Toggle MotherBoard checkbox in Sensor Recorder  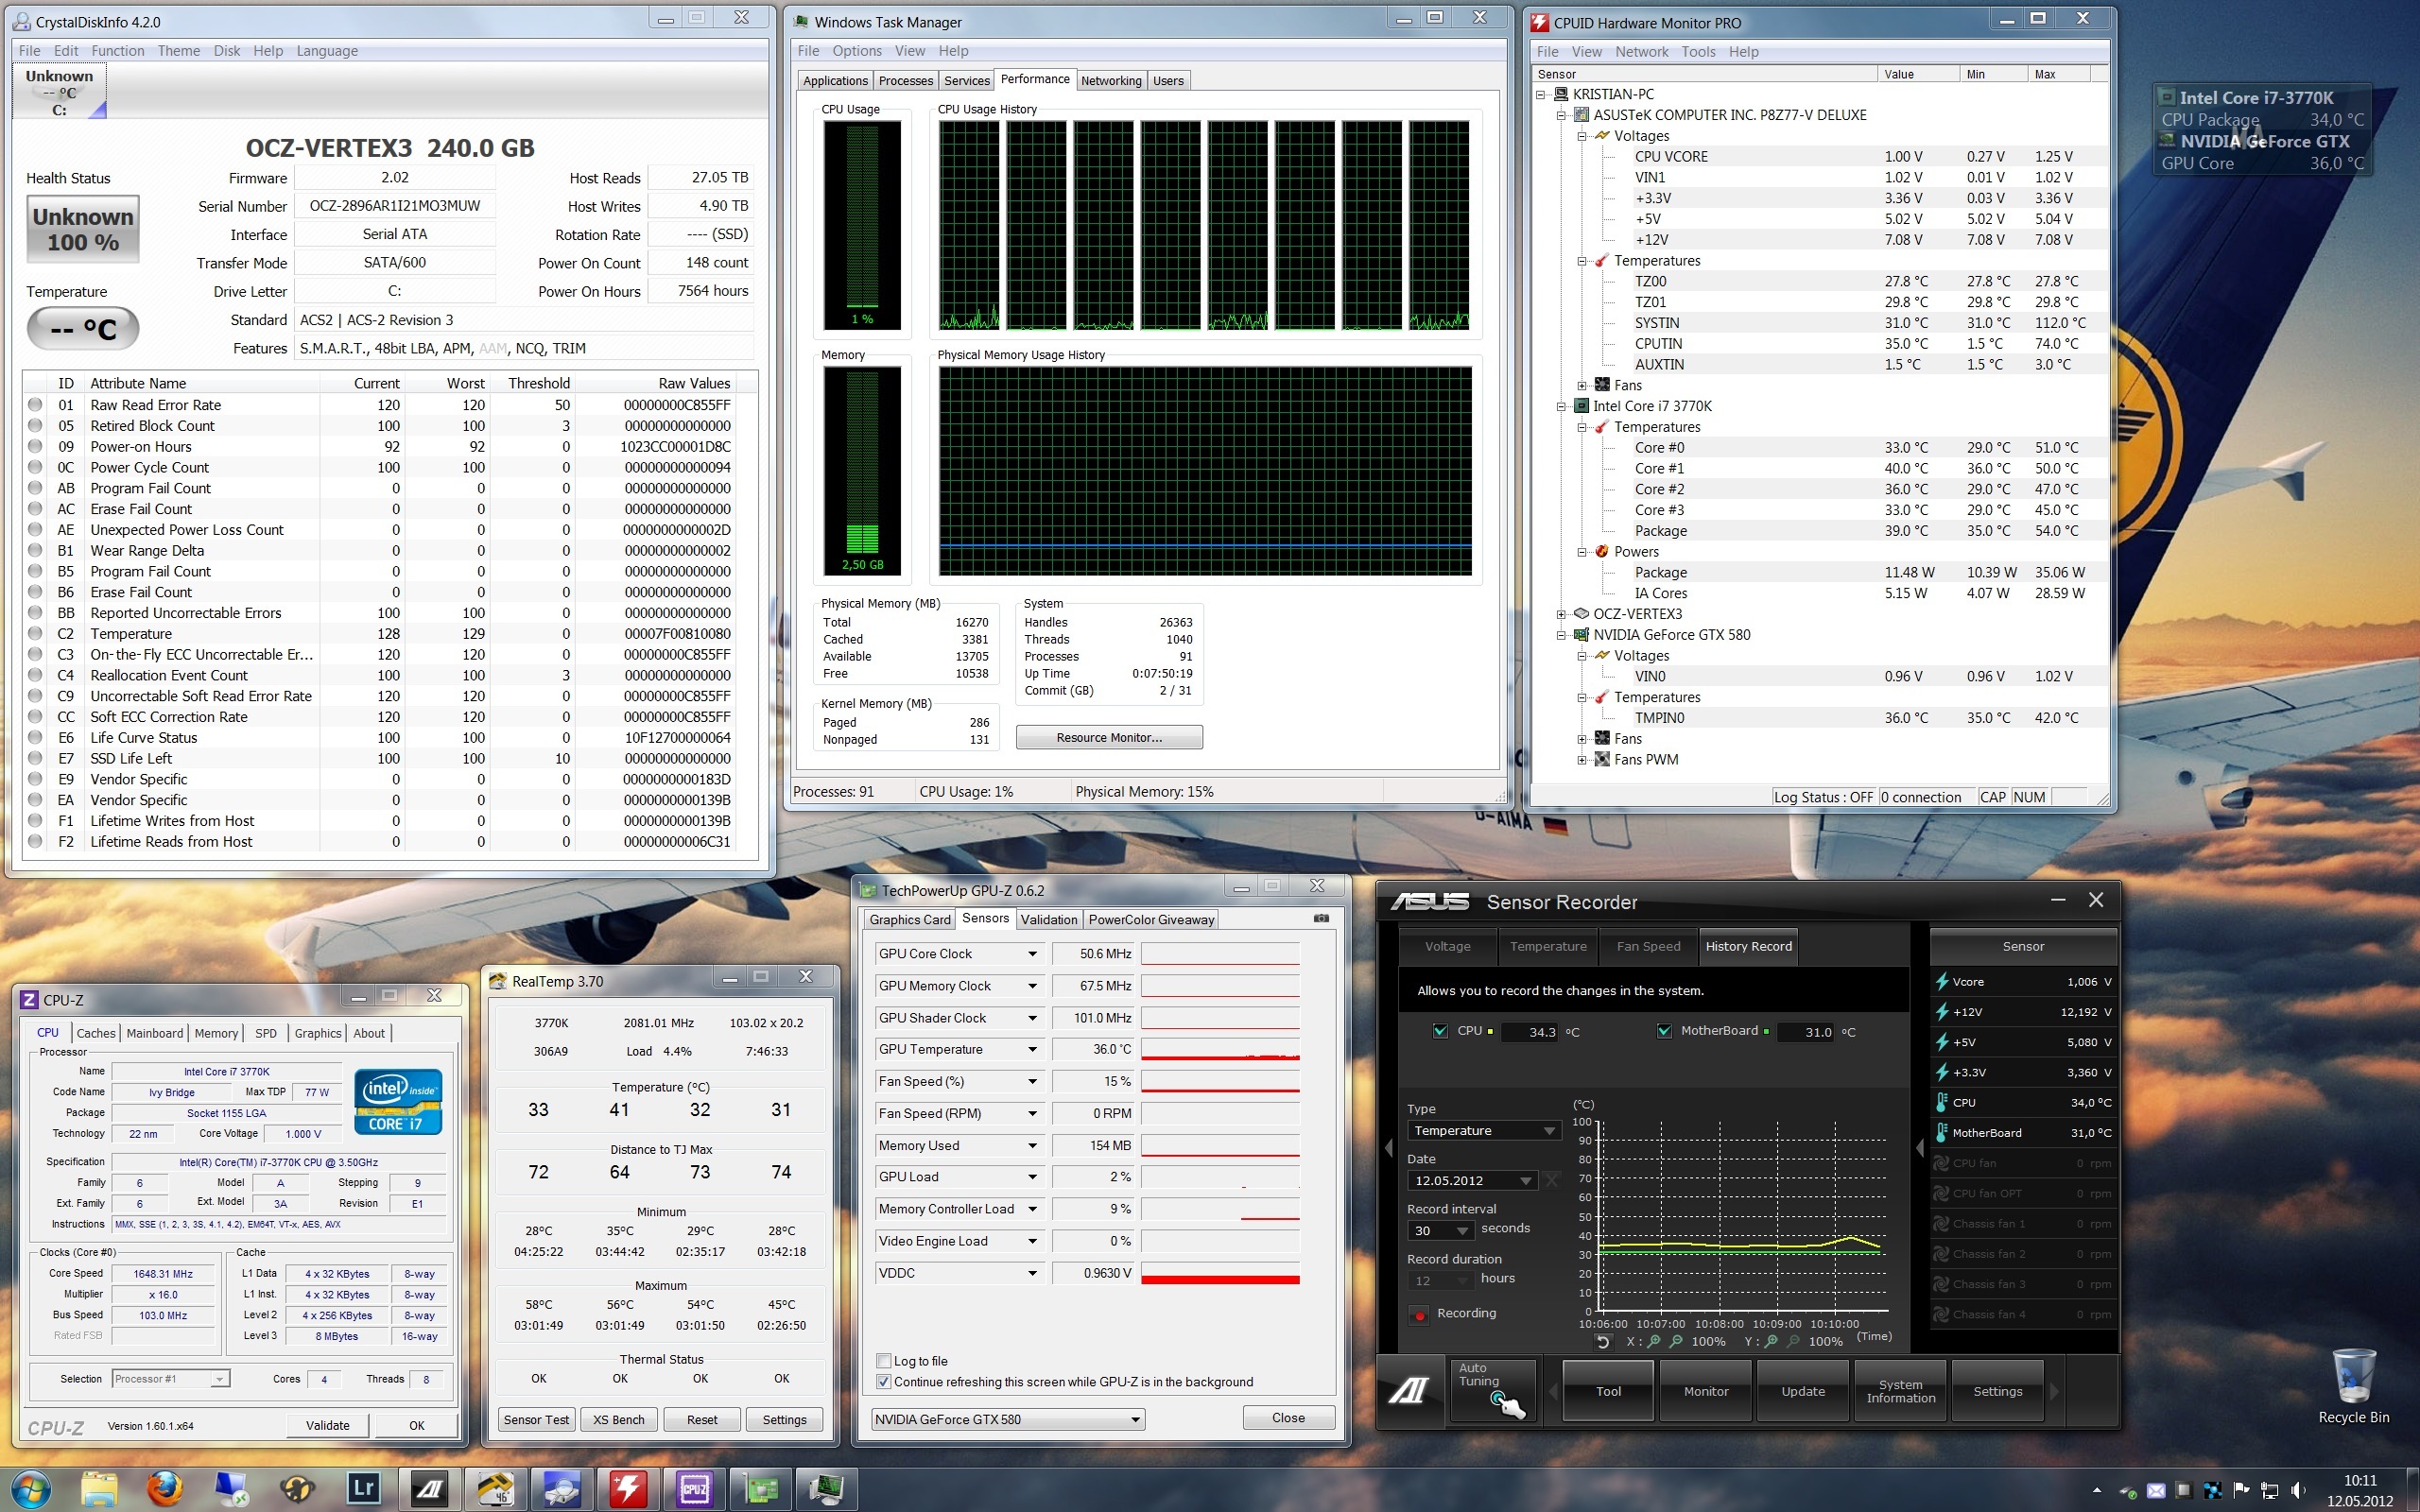coord(1664,1031)
